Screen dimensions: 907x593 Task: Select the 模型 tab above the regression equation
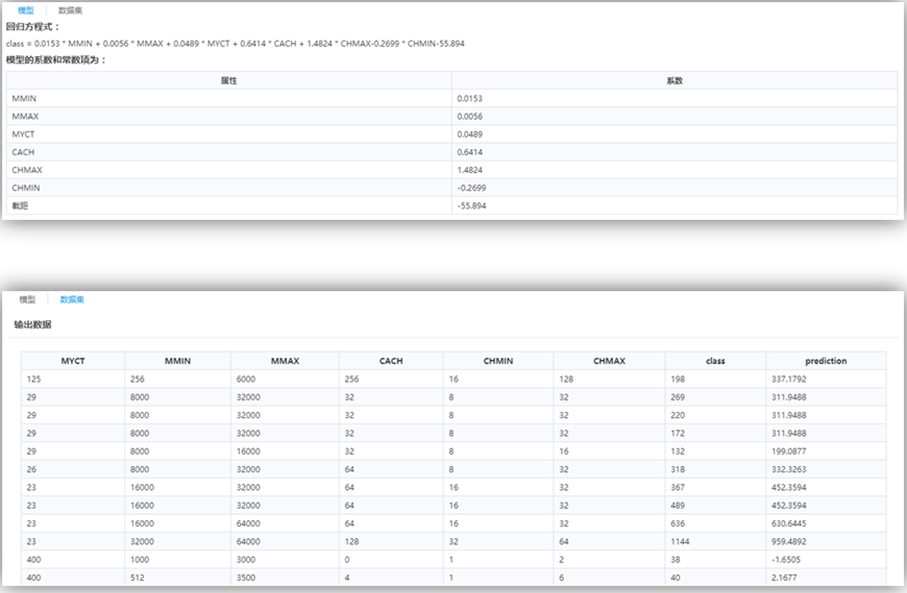click(x=26, y=10)
